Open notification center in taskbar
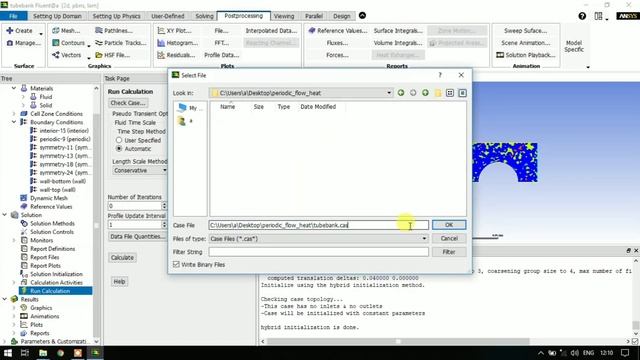The width and height of the screenshot is (640, 360). (625, 353)
